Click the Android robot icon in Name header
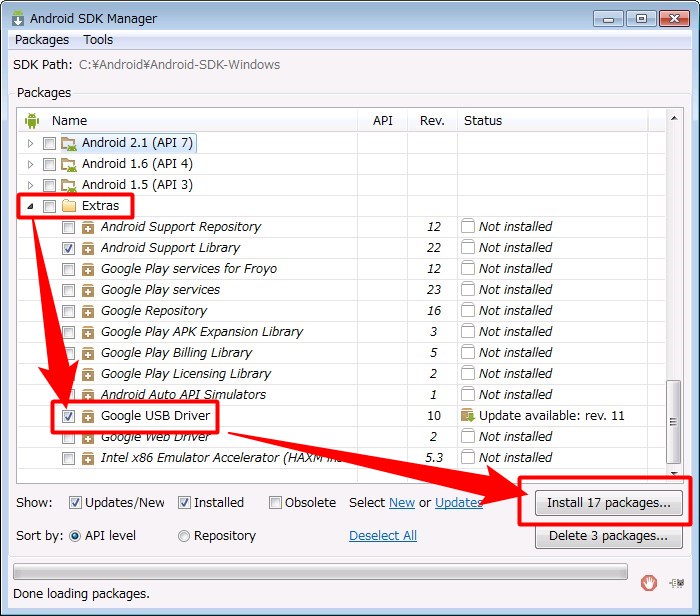The height and width of the screenshot is (616, 700). 32,121
